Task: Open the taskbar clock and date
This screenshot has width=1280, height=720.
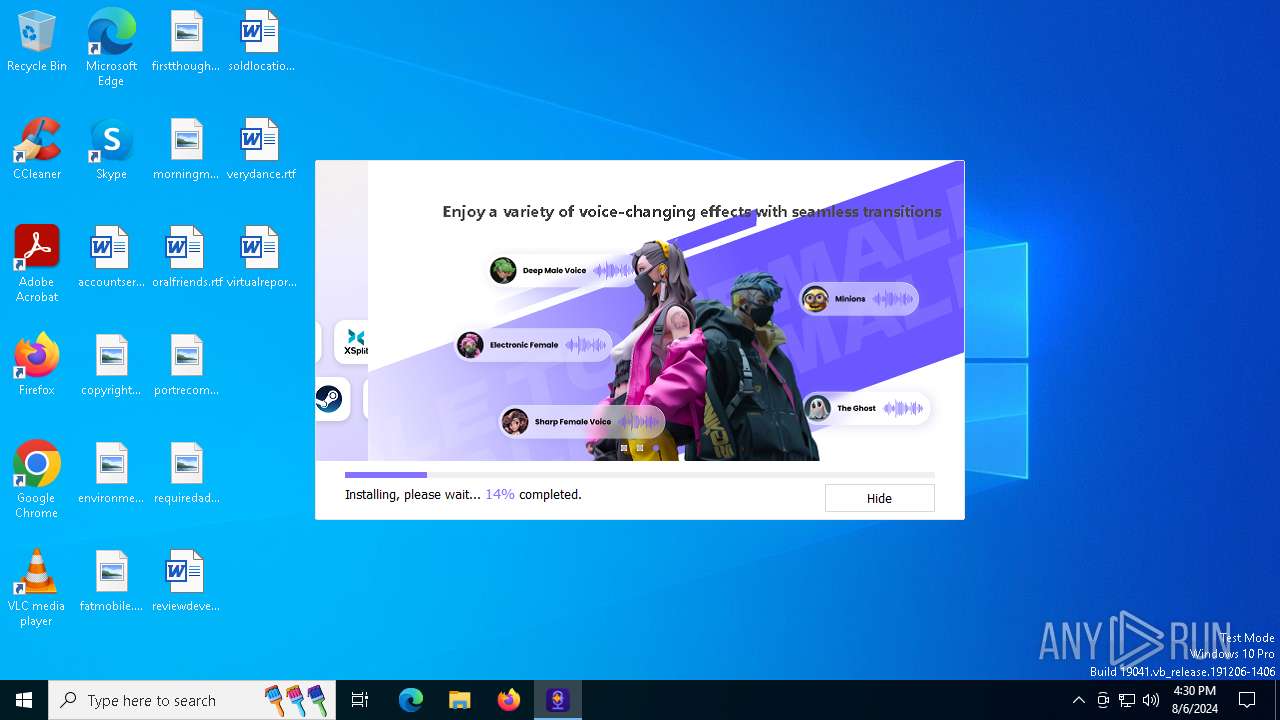Action: coord(1195,700)
